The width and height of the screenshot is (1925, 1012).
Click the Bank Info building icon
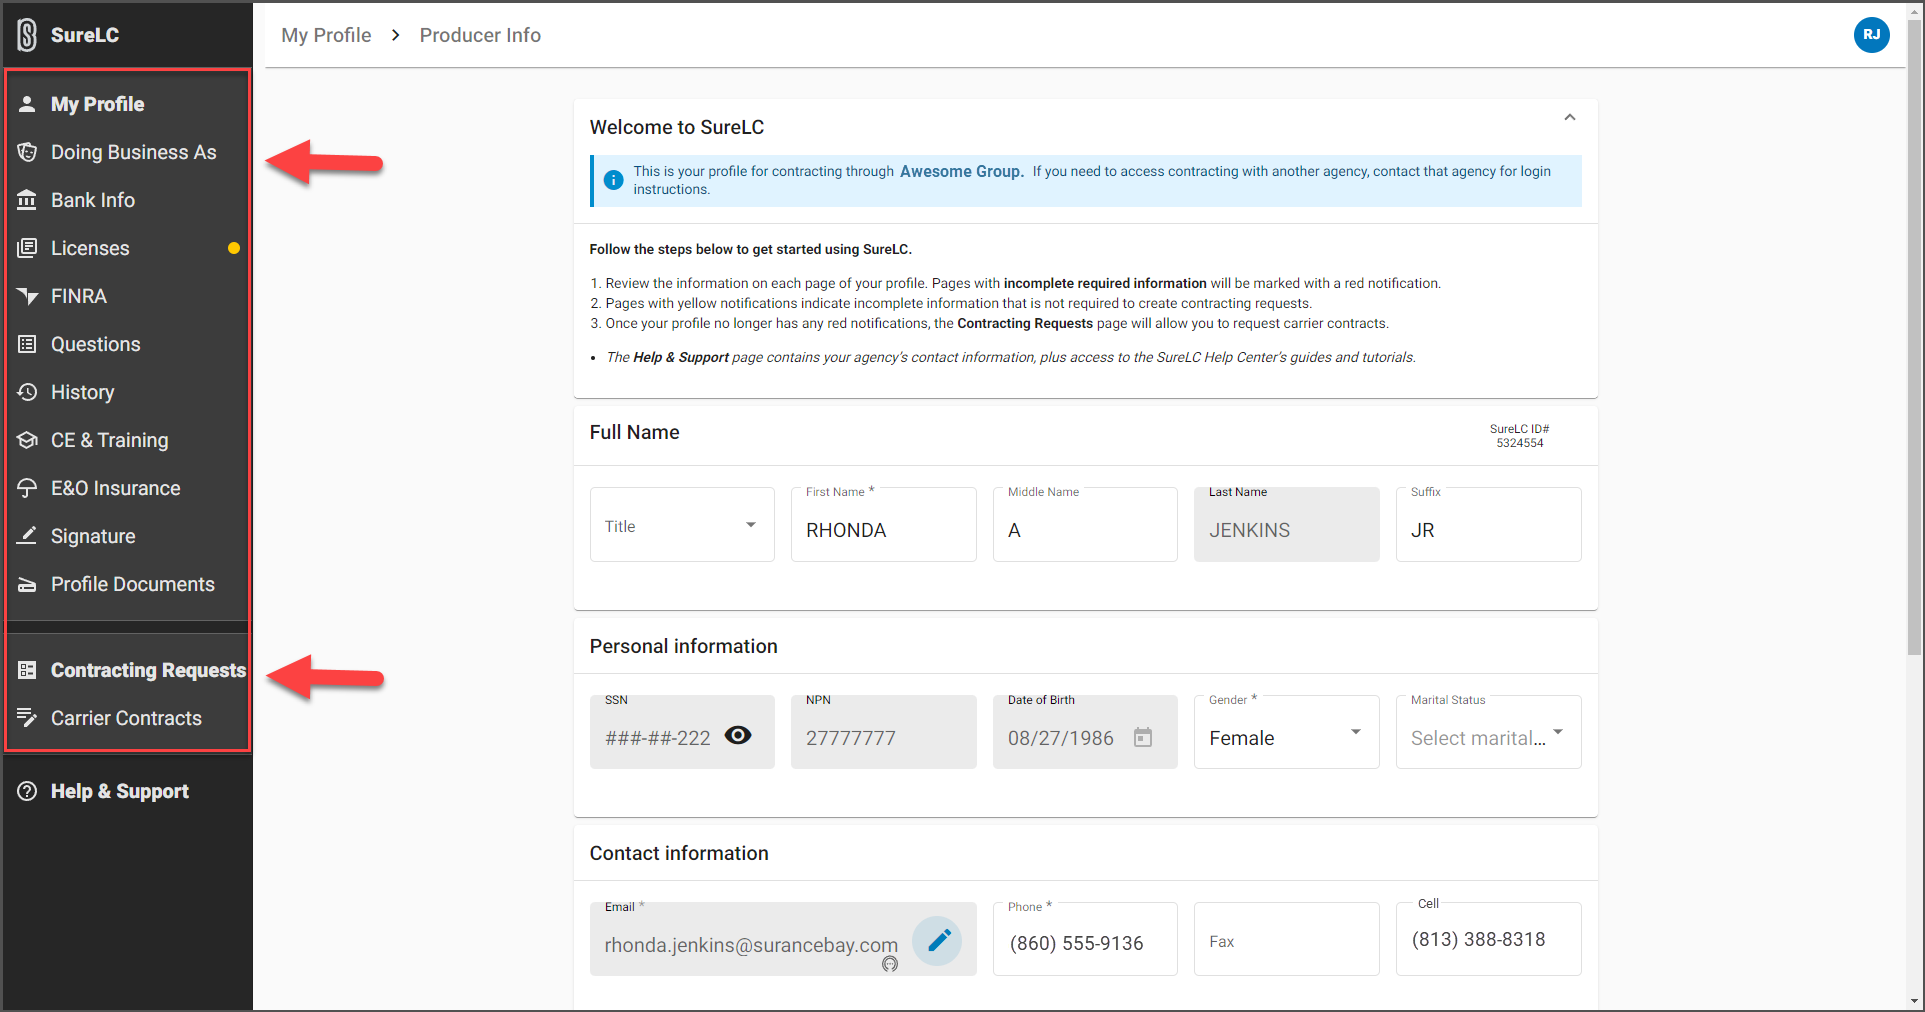point(27,200)
